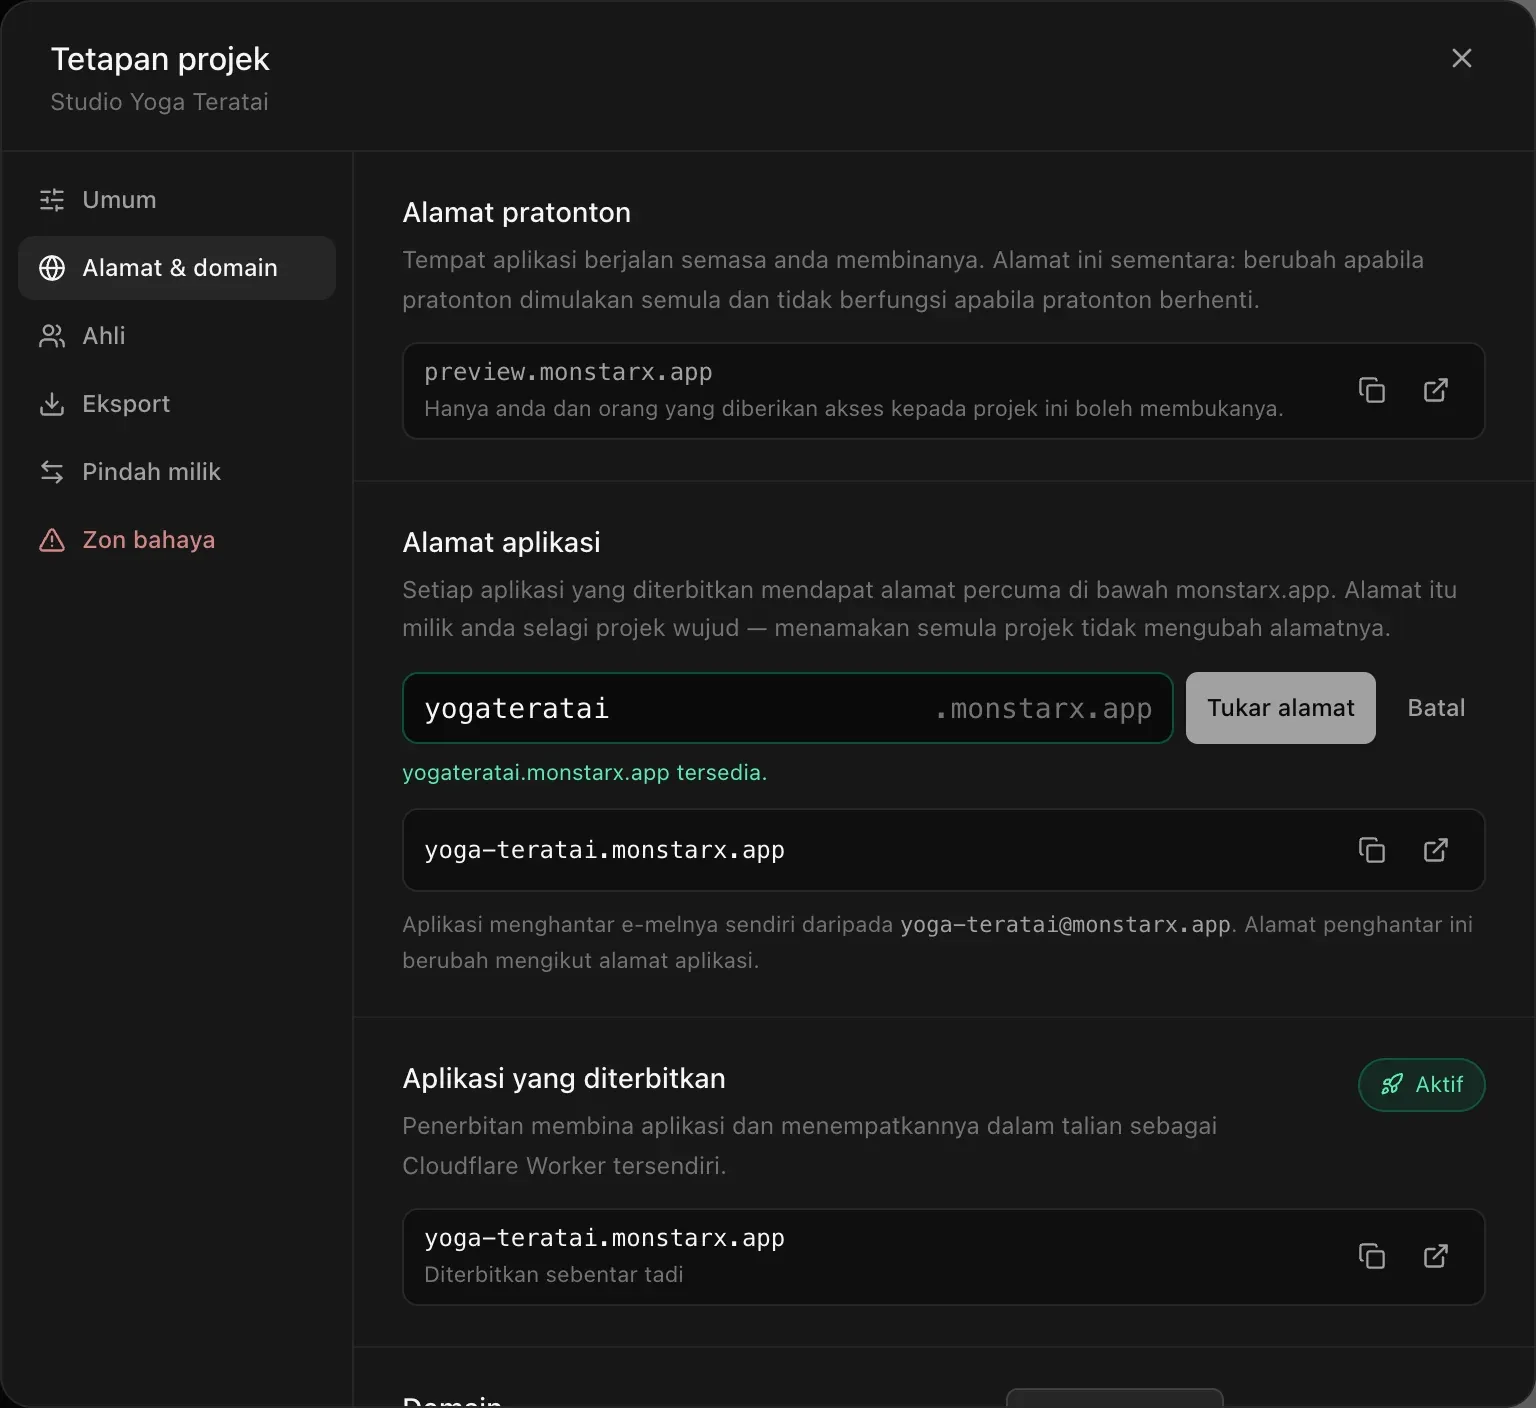Focus the yogateratai subdomain input field
This screenshot has width=1536, height=1408.
coord(788,708)
